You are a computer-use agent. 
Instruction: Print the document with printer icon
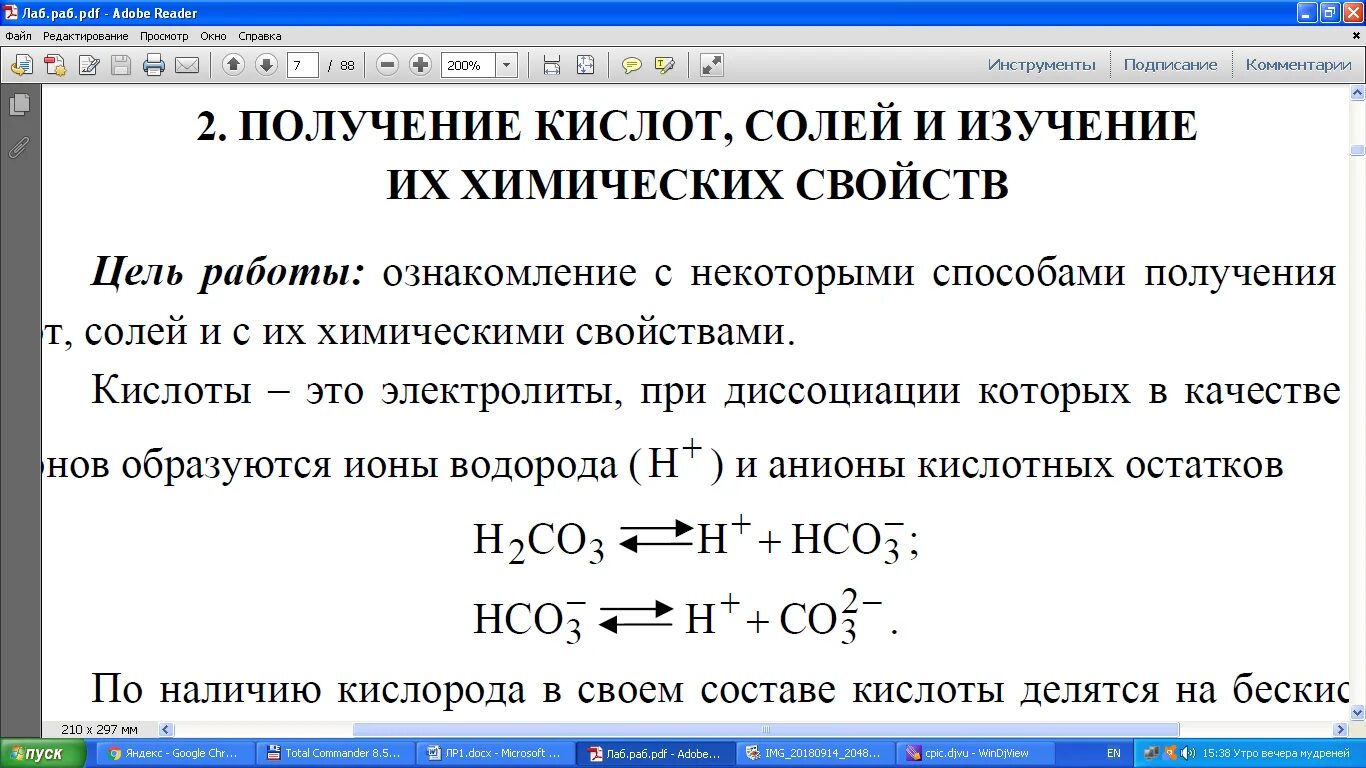[x=154, y=66]
